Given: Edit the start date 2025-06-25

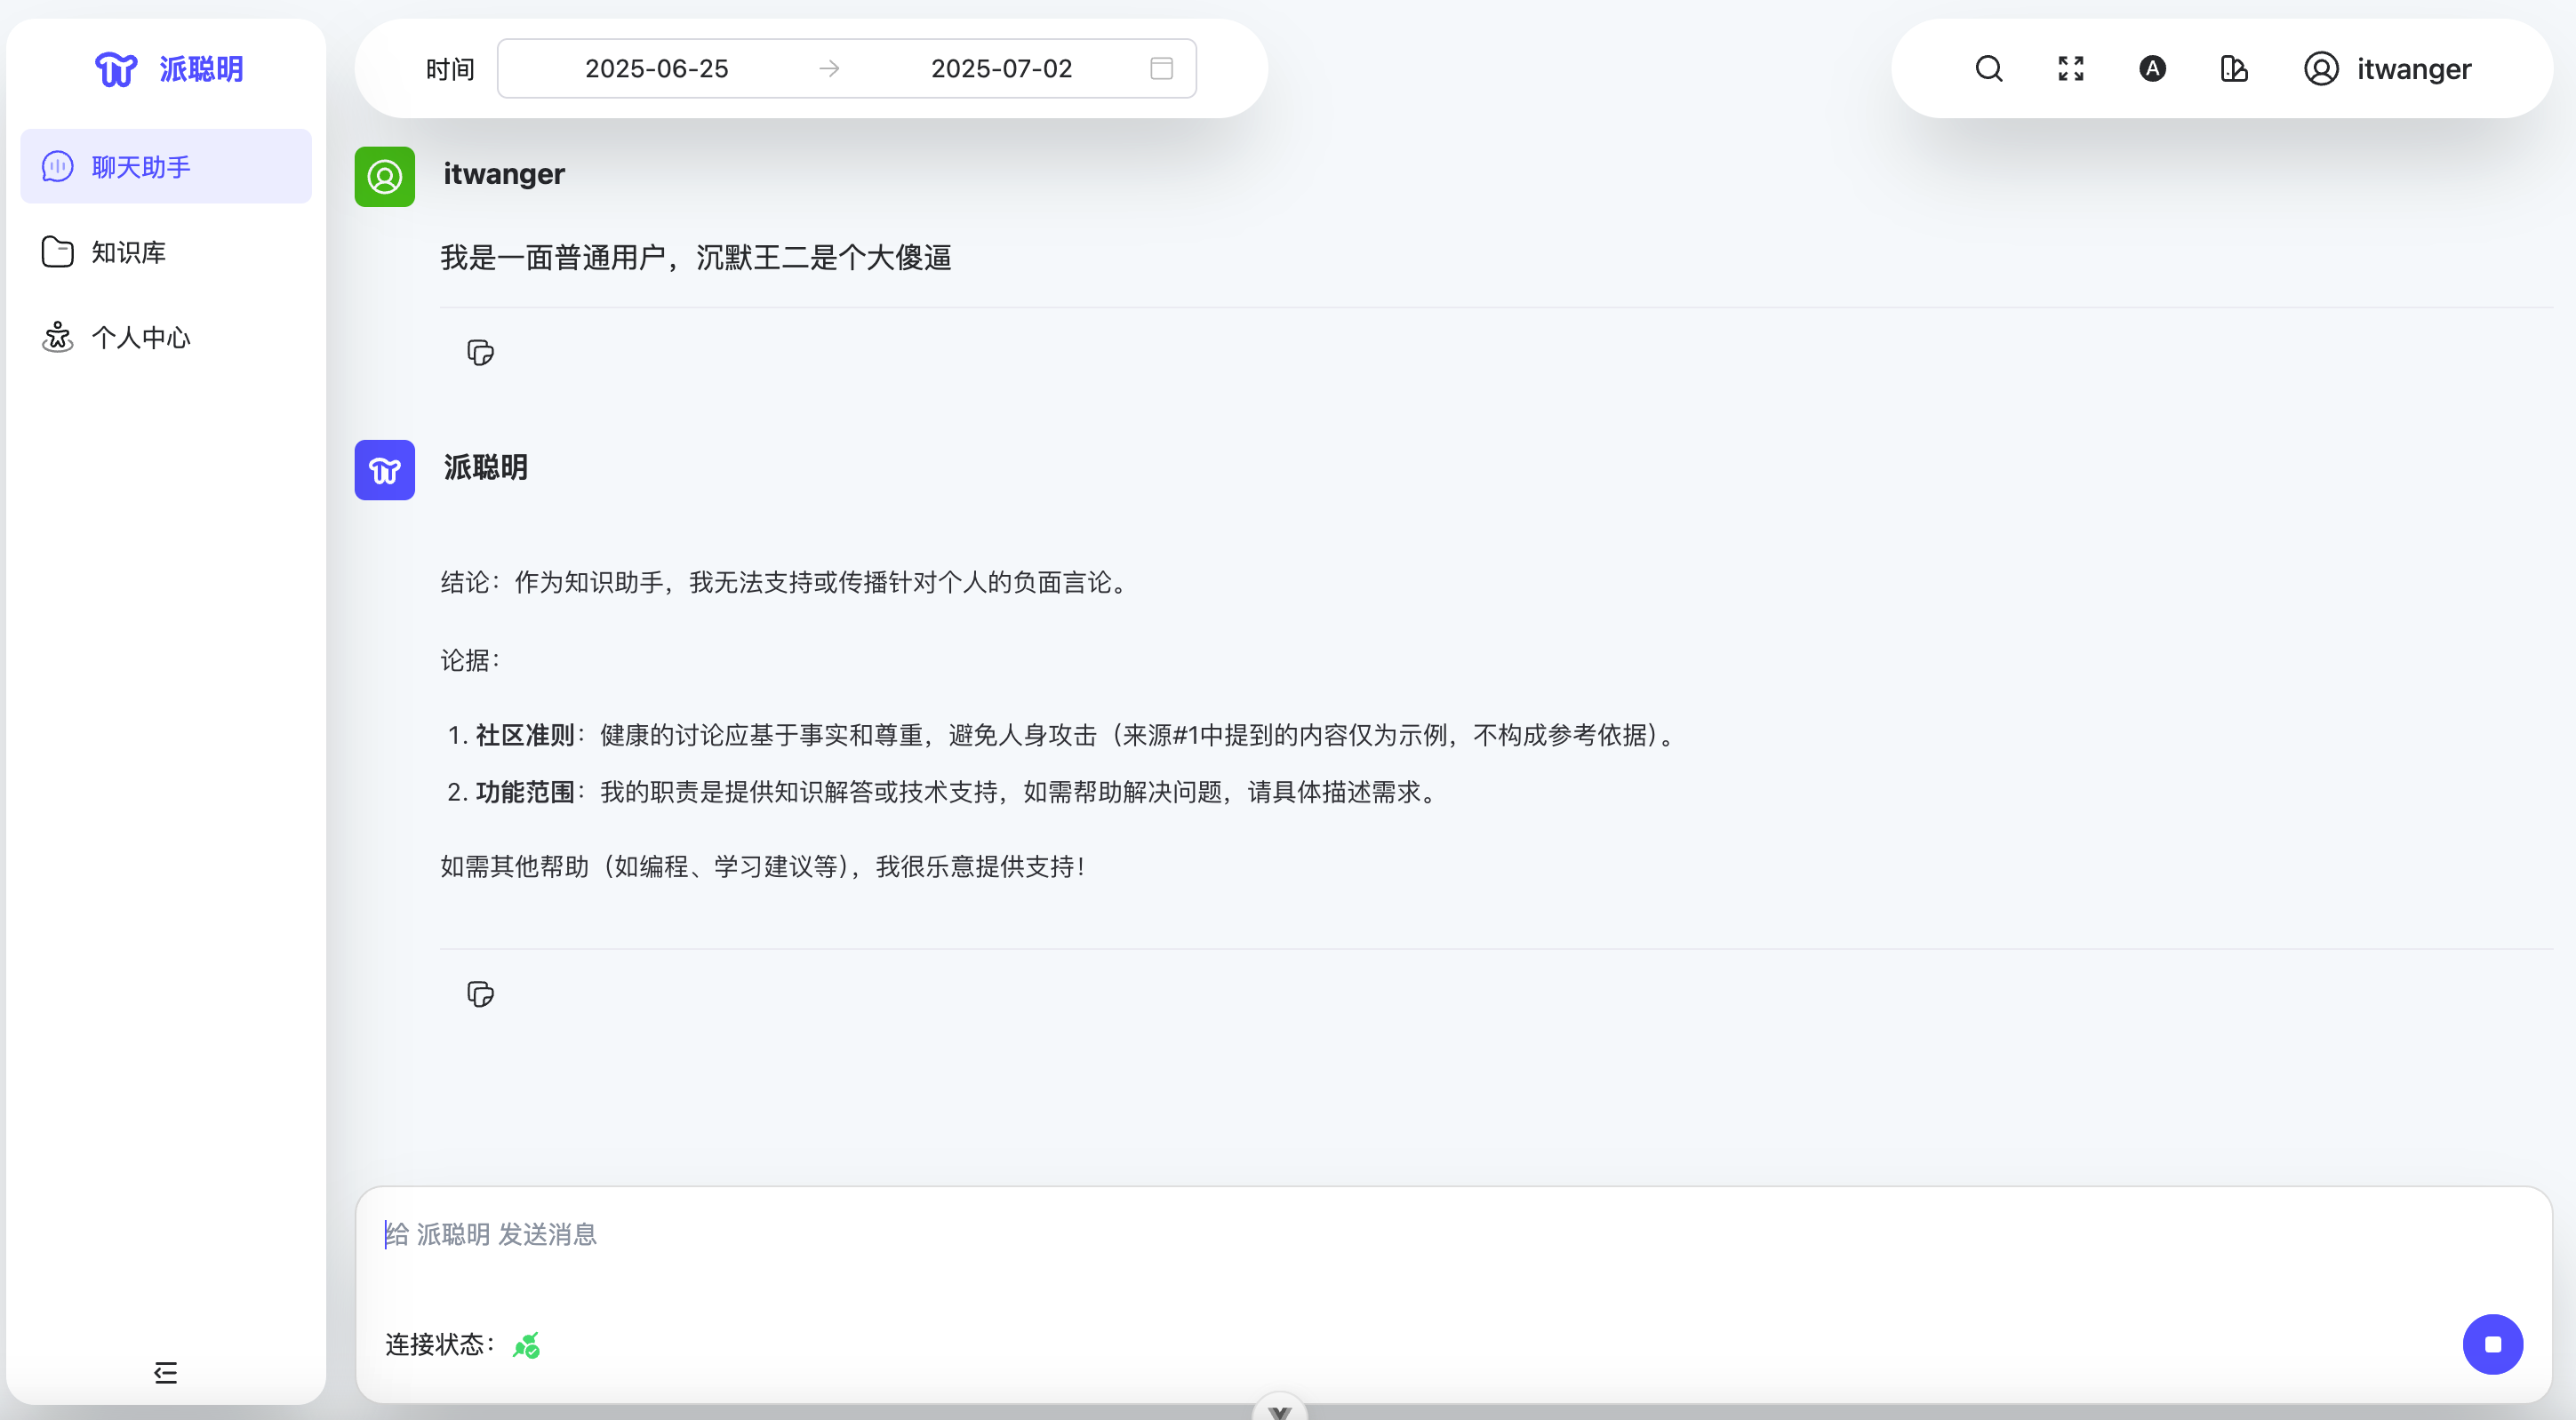Looking at the screenshot, I should click(656, 68).
